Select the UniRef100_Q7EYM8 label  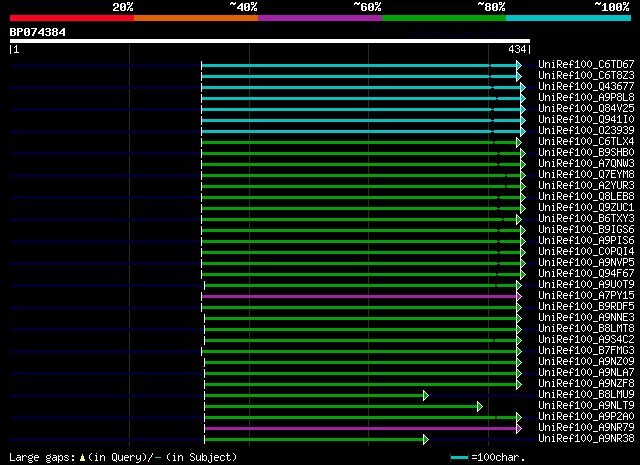click(586, 175)
